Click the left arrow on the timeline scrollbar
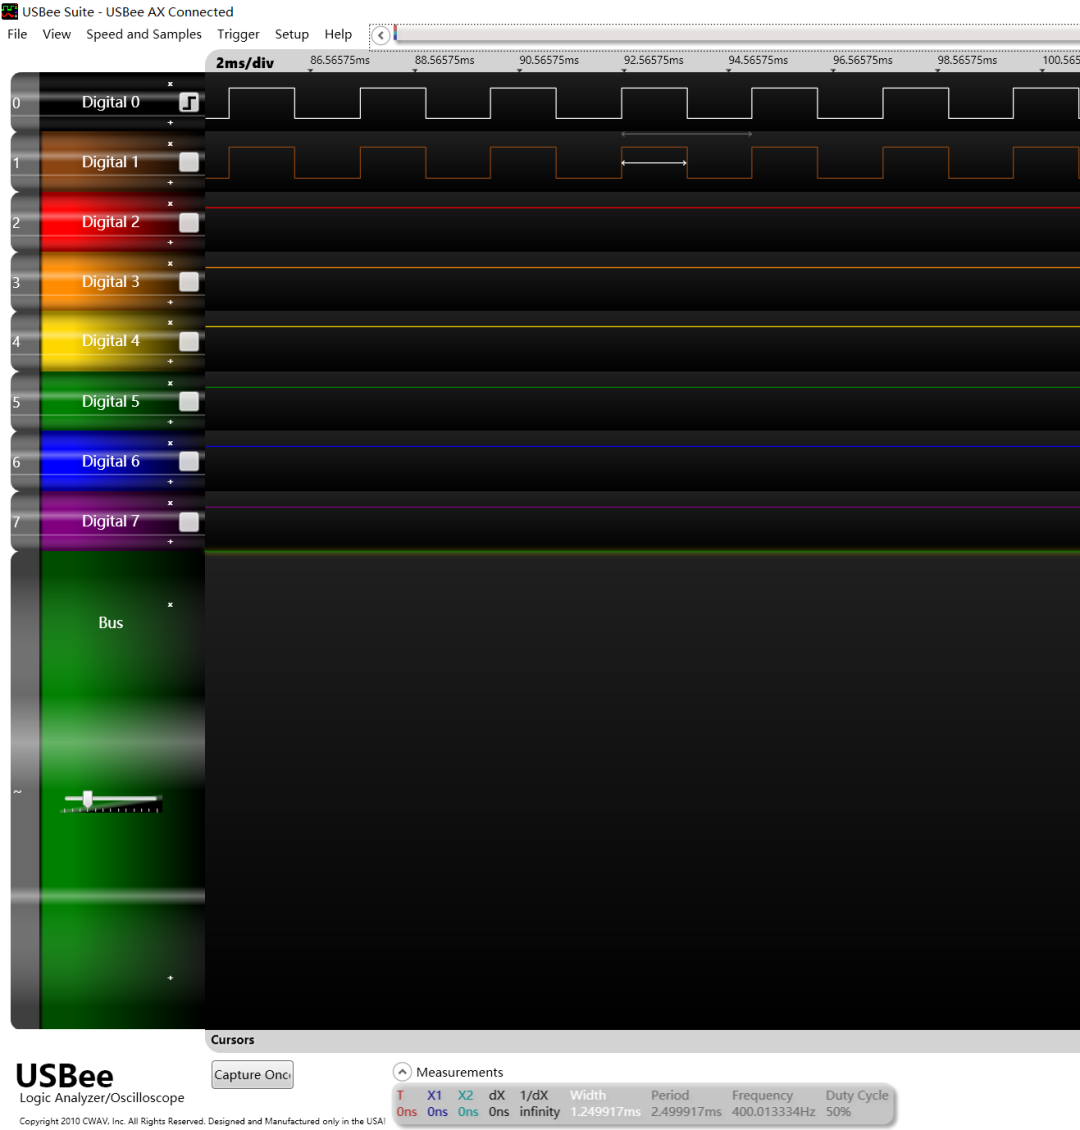Screen dimensions: 1080x1130 click(x=381, y=34)
